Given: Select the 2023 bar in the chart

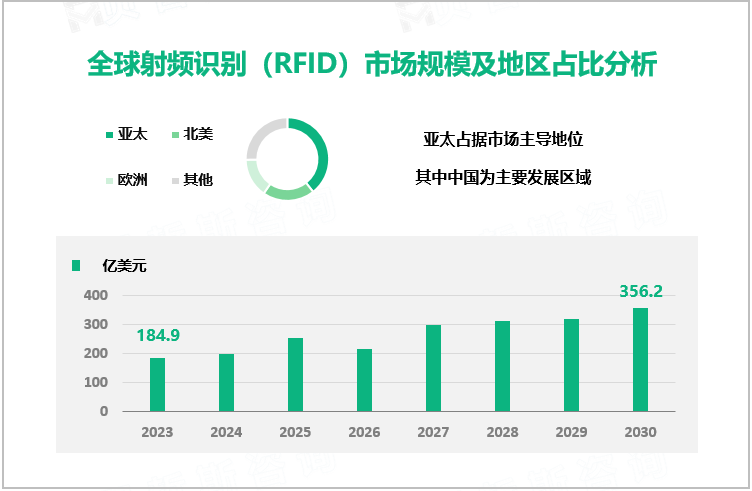Looking at the screenshot, I should [157, 385].
